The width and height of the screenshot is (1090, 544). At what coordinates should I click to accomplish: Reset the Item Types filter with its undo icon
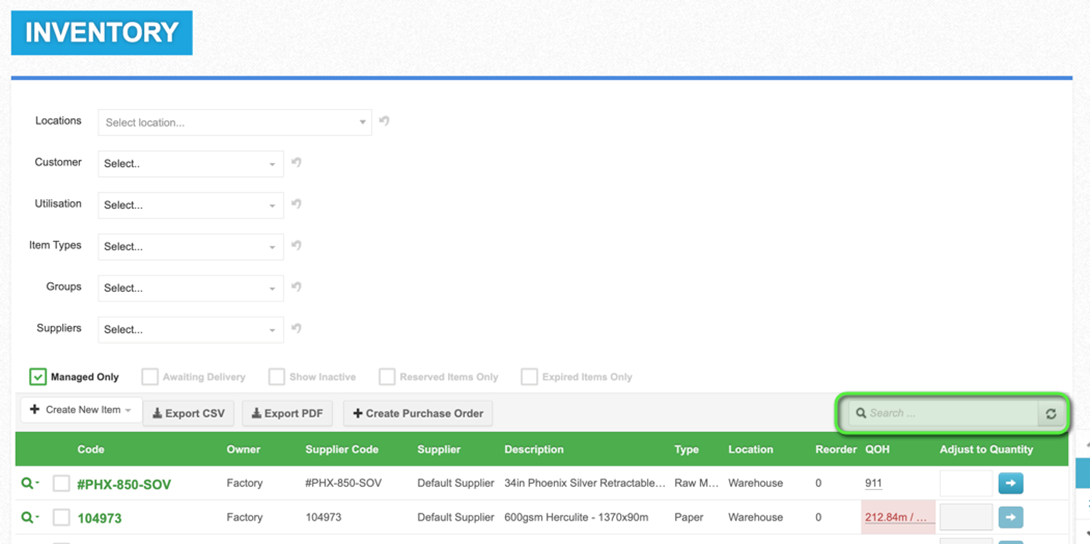coord(296,245)
